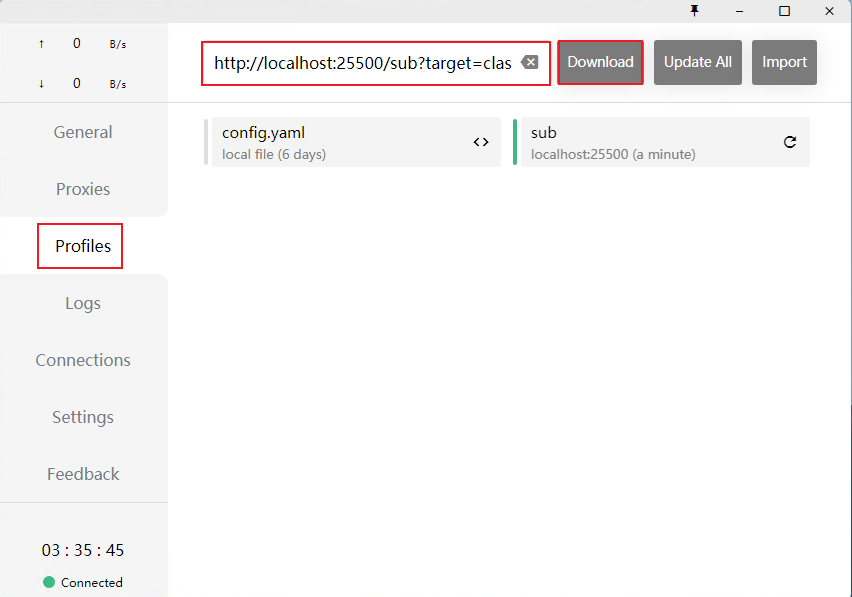Activate the config.yaml profile card

coord(330,142)
